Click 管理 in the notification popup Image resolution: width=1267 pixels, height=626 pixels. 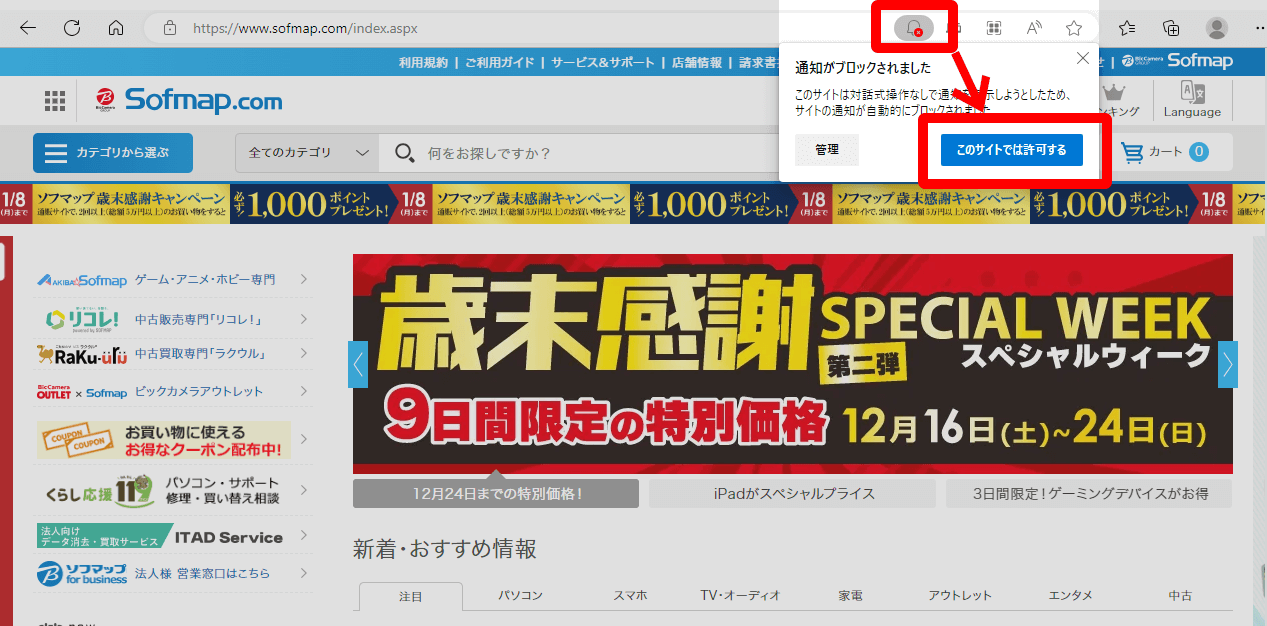point(826,150)
